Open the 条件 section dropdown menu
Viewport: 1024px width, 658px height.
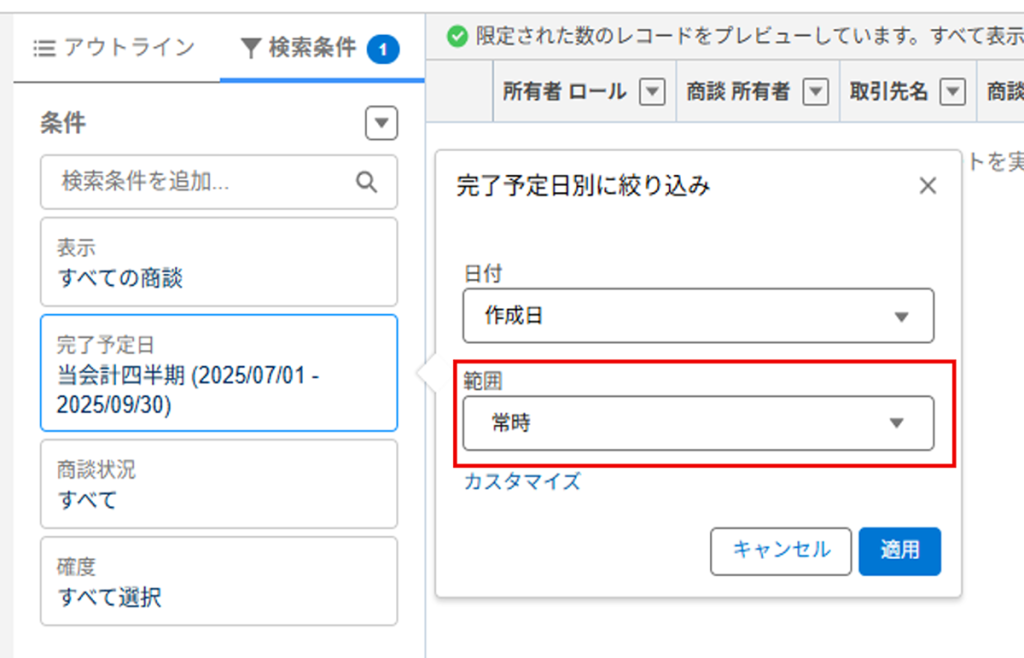click(x=381, y=124)
